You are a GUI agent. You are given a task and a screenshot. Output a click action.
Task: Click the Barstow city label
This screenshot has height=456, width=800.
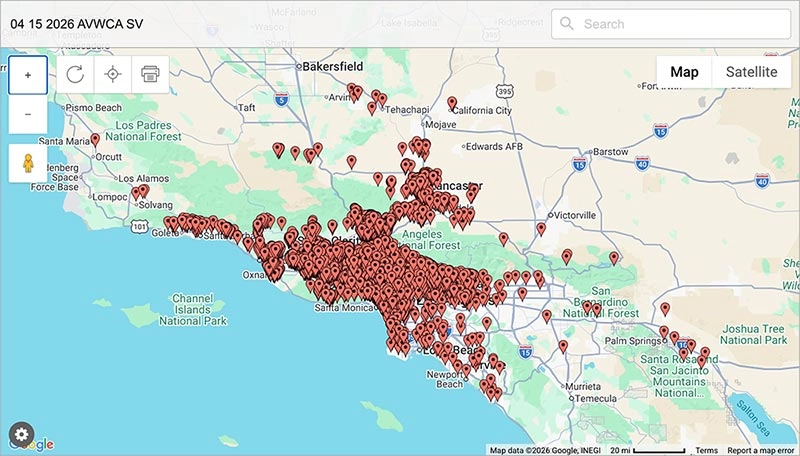pos(611,152)
